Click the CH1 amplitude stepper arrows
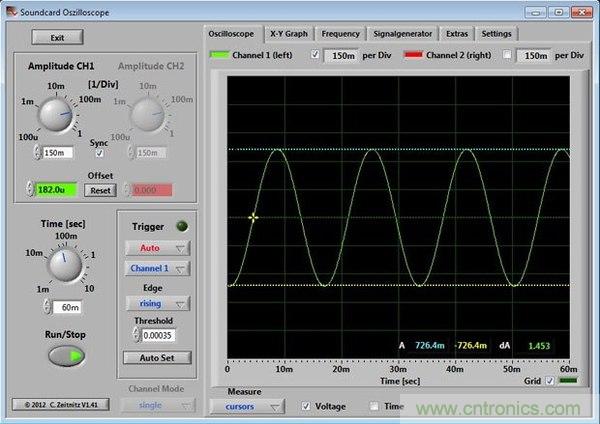 [x=37, y=153]
